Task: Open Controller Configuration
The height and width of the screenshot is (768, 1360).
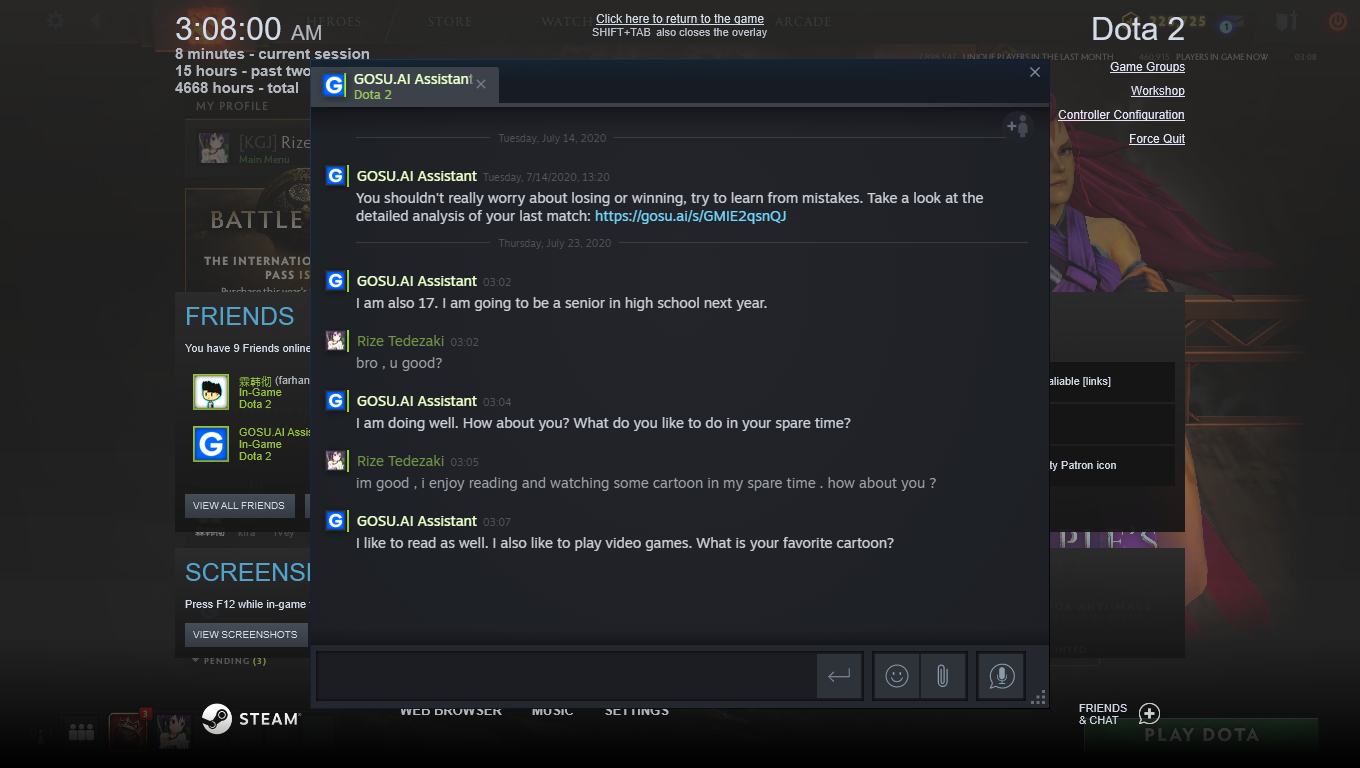Action: click(1121, 115)
